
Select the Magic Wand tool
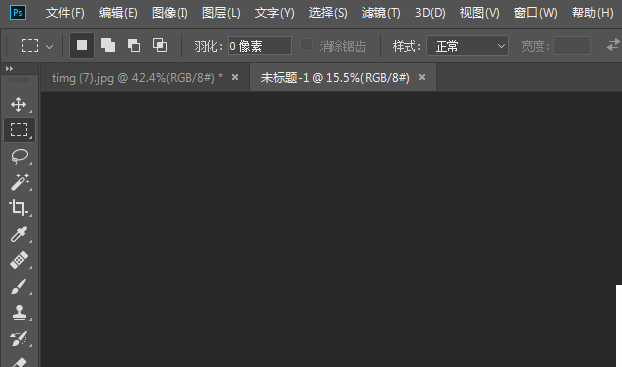pyautogui.click(x=19, y=182)
